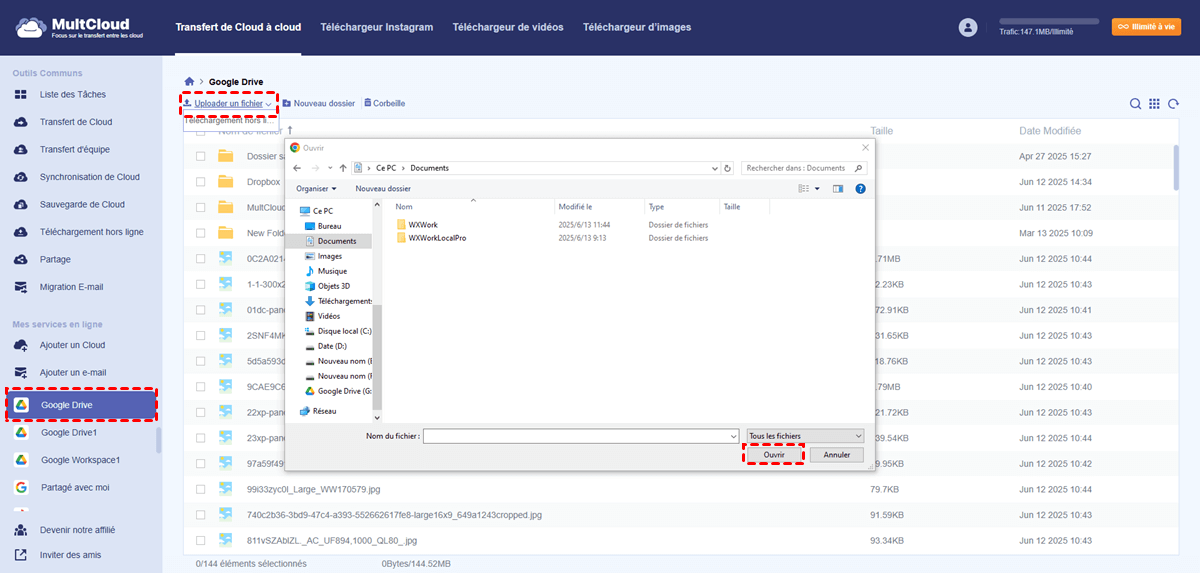Open Synchronisation de Cloud in sidebar
Screen dimensions: 1200x573
89,177
